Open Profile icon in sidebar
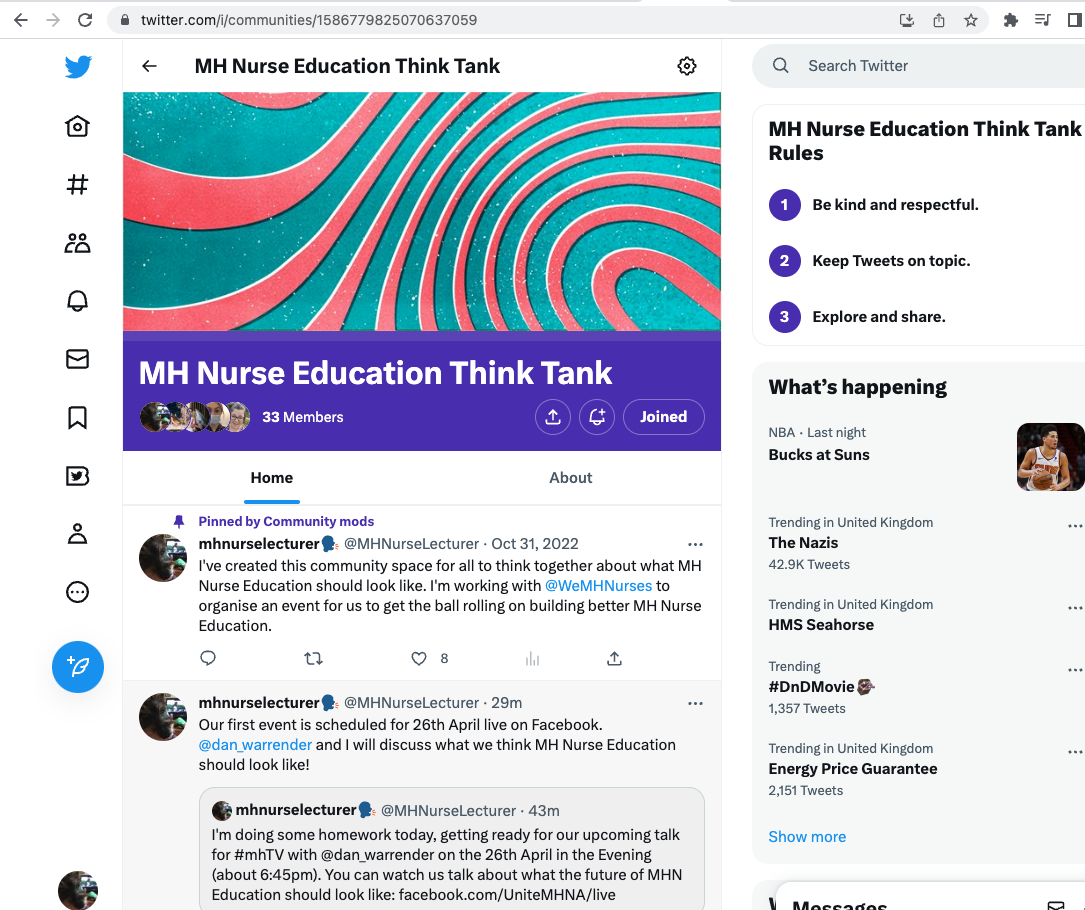This screenshot has width=1085, height=910. click(x=78, y=534)
